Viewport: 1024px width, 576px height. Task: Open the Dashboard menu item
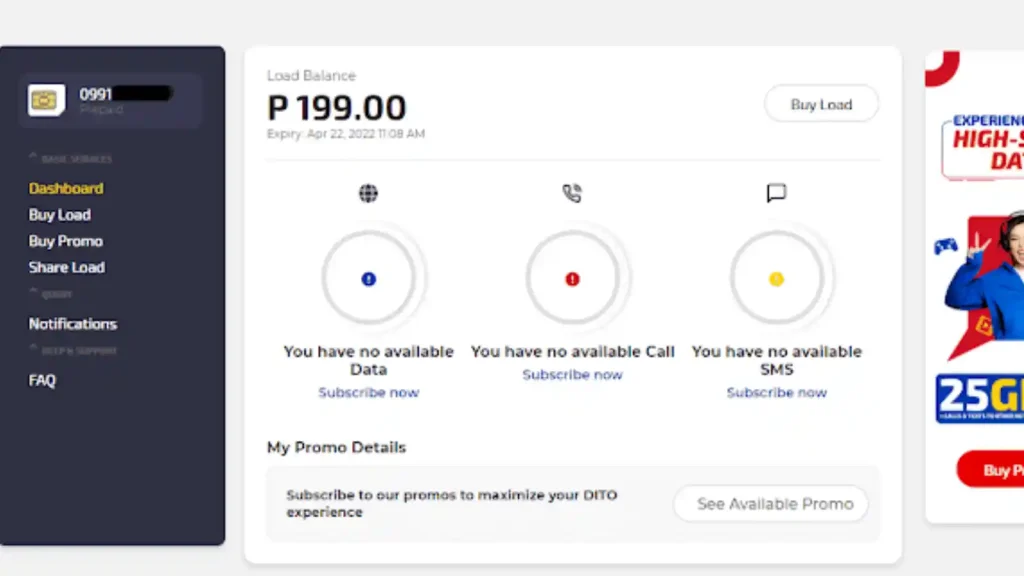click(x=66, y=188)
